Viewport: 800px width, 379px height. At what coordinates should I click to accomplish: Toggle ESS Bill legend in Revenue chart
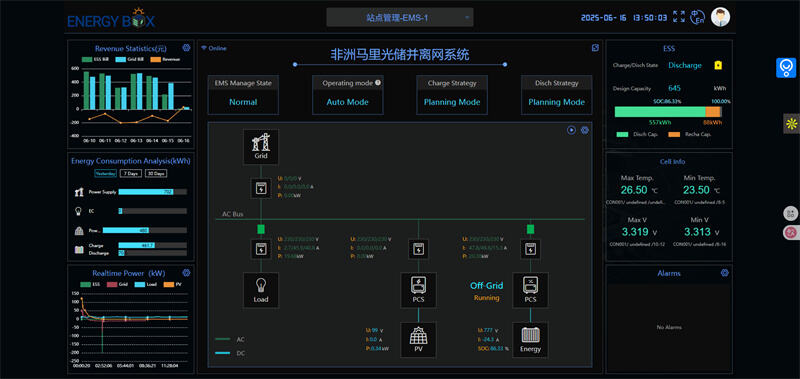(95, 59)
